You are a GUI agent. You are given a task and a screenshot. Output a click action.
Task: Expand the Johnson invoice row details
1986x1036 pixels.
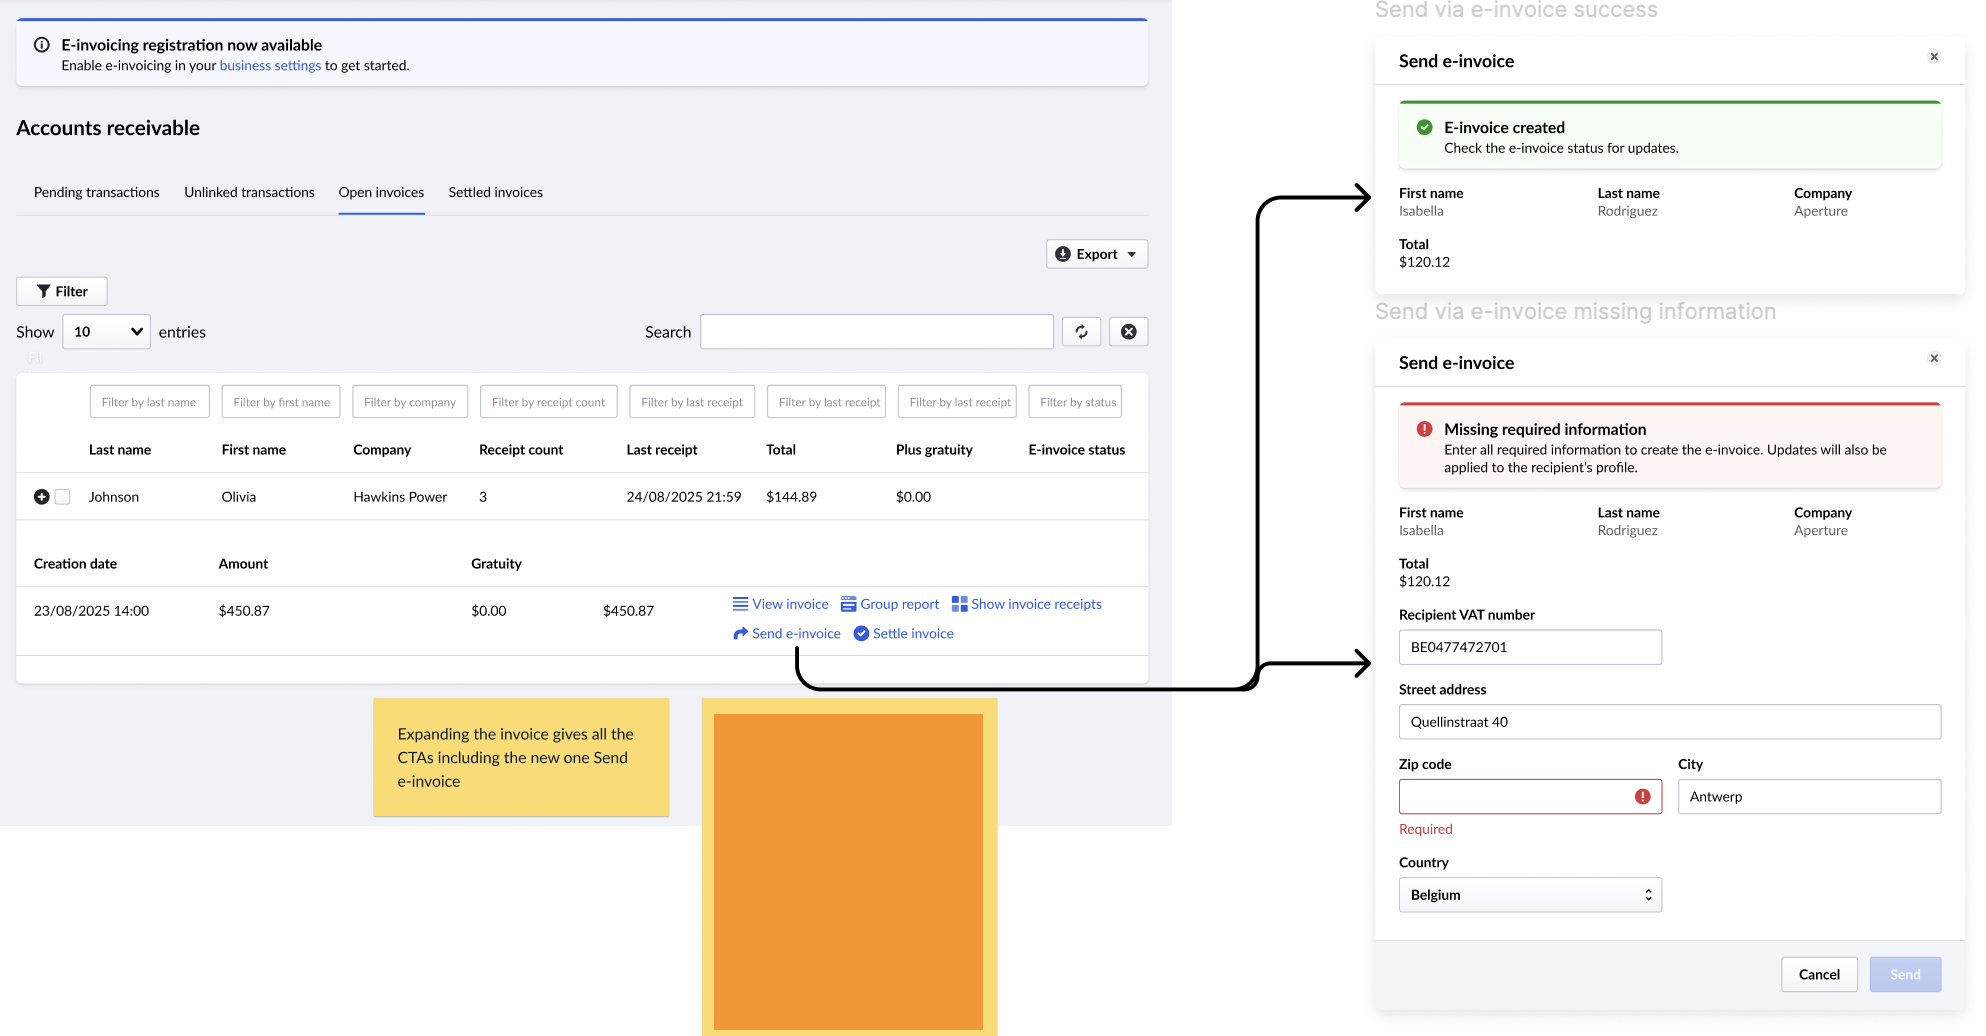(x=42, y=497)
